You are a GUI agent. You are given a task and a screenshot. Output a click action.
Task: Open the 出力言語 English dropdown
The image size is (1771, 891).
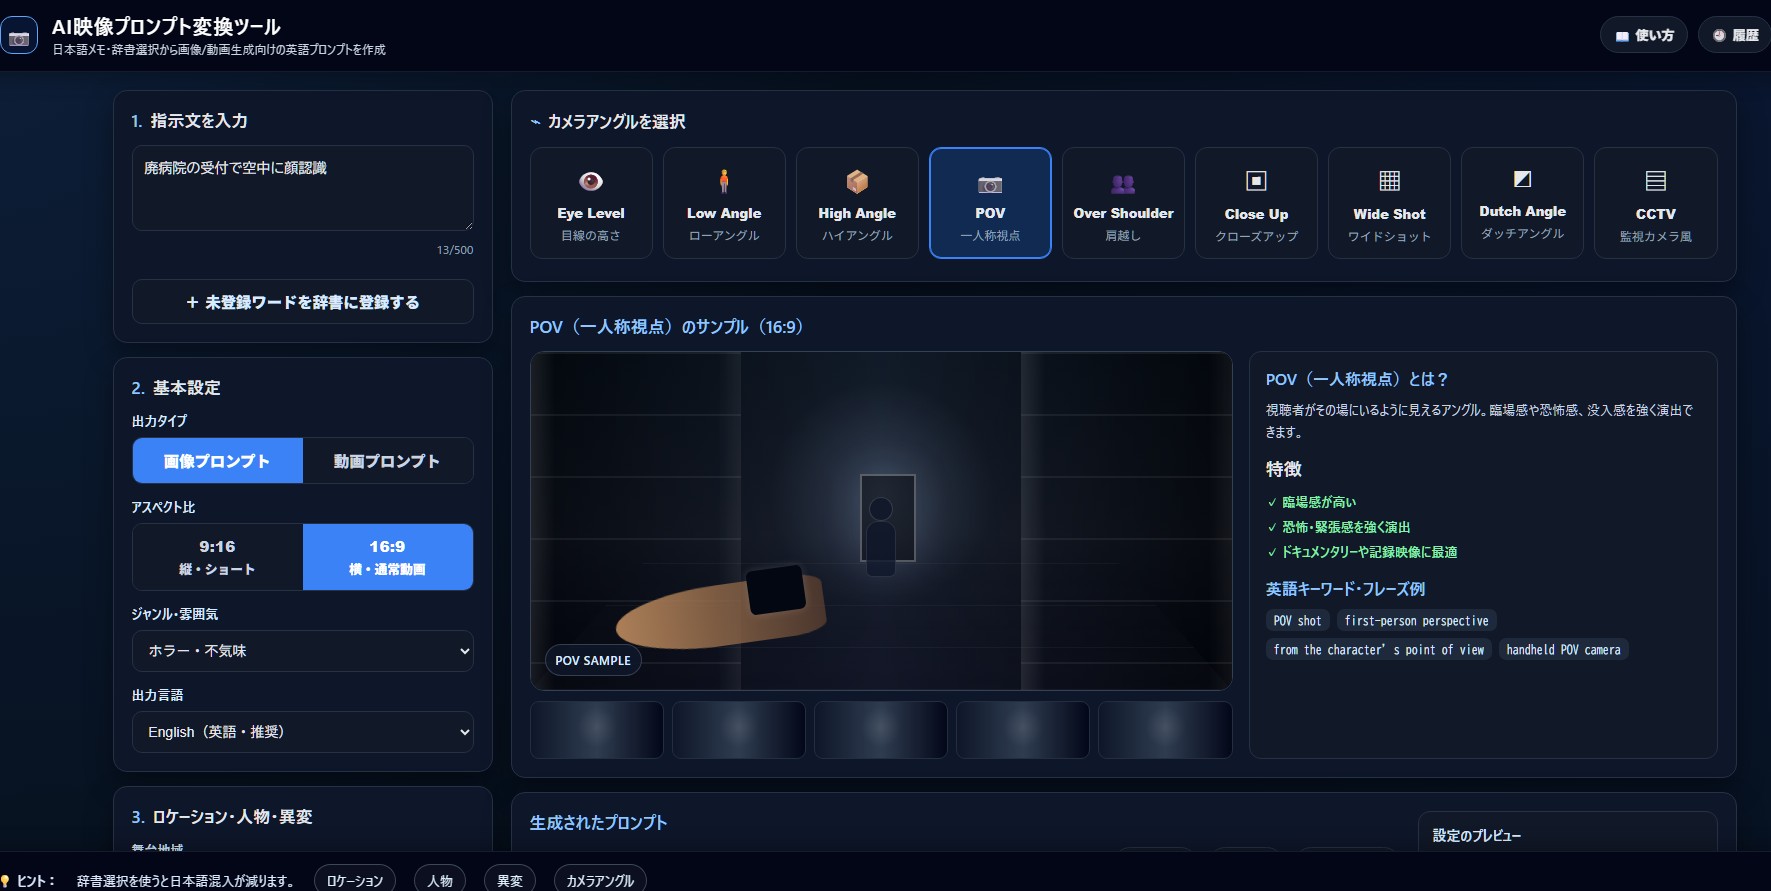coord(303,732)
